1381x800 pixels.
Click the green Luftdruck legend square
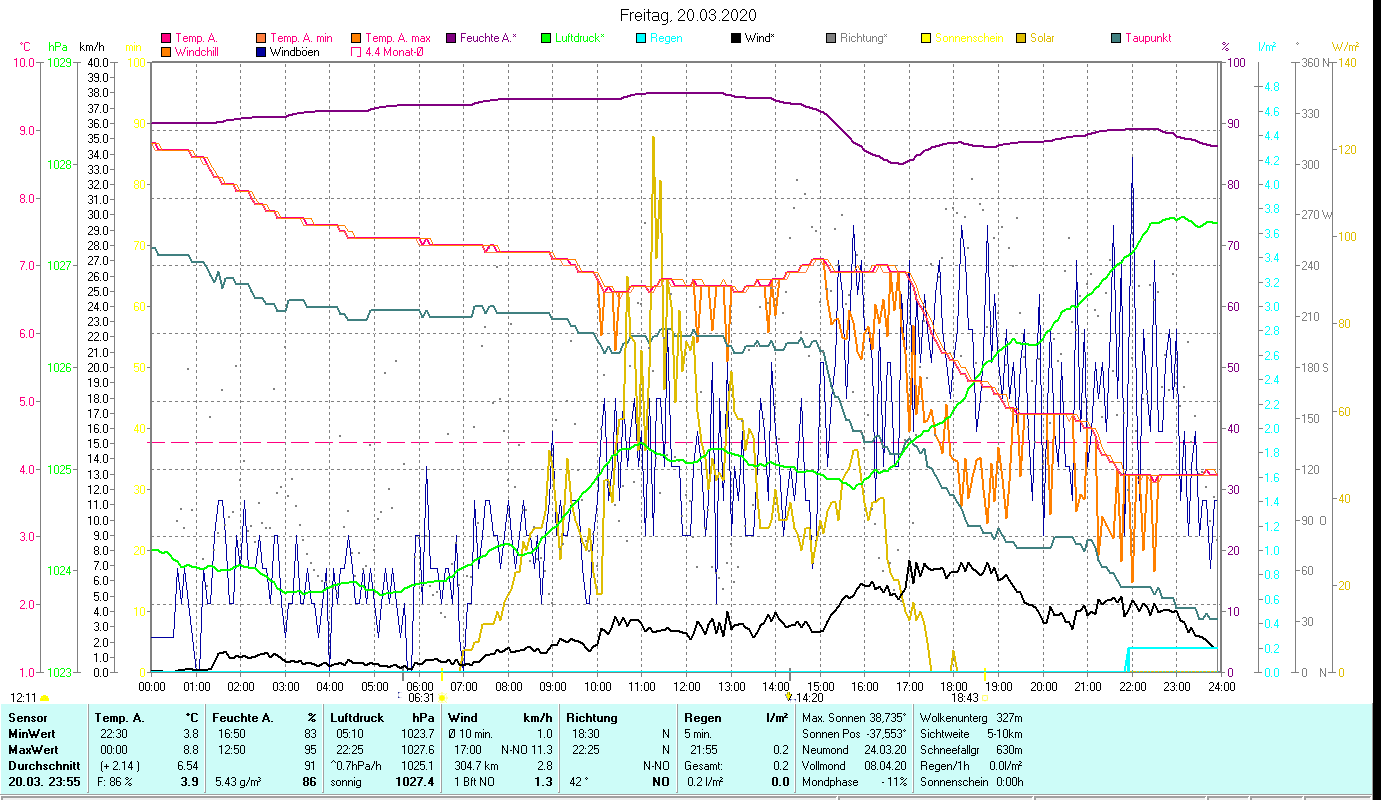[546, 39]
